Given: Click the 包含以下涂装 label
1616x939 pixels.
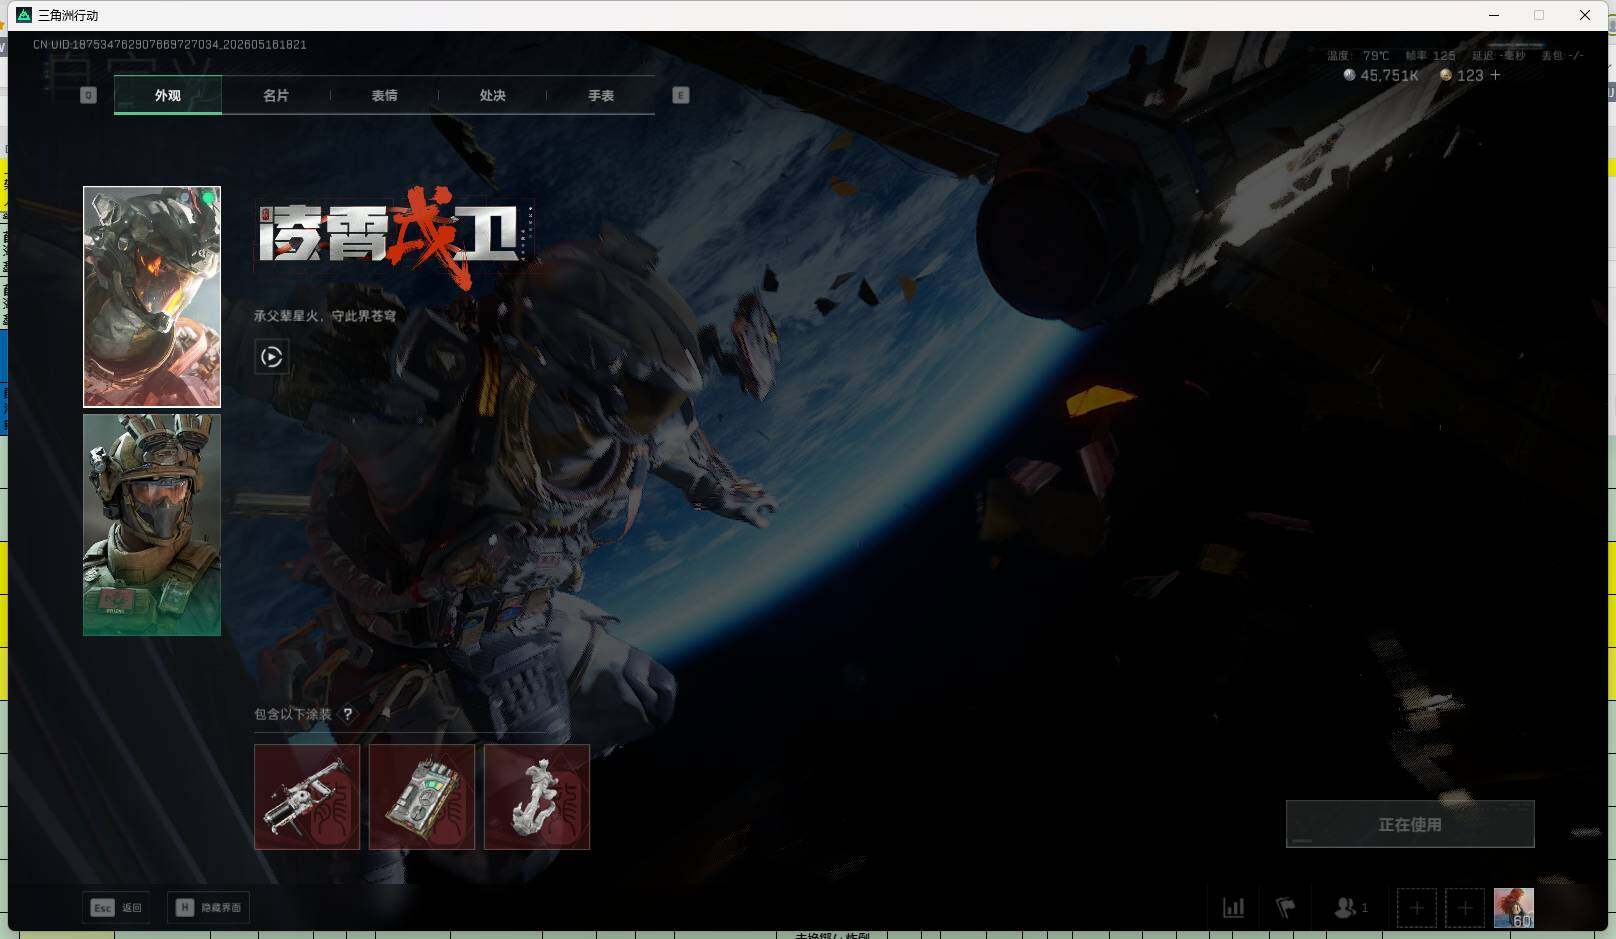Looking at the screenshot, I should pos(293,714).
